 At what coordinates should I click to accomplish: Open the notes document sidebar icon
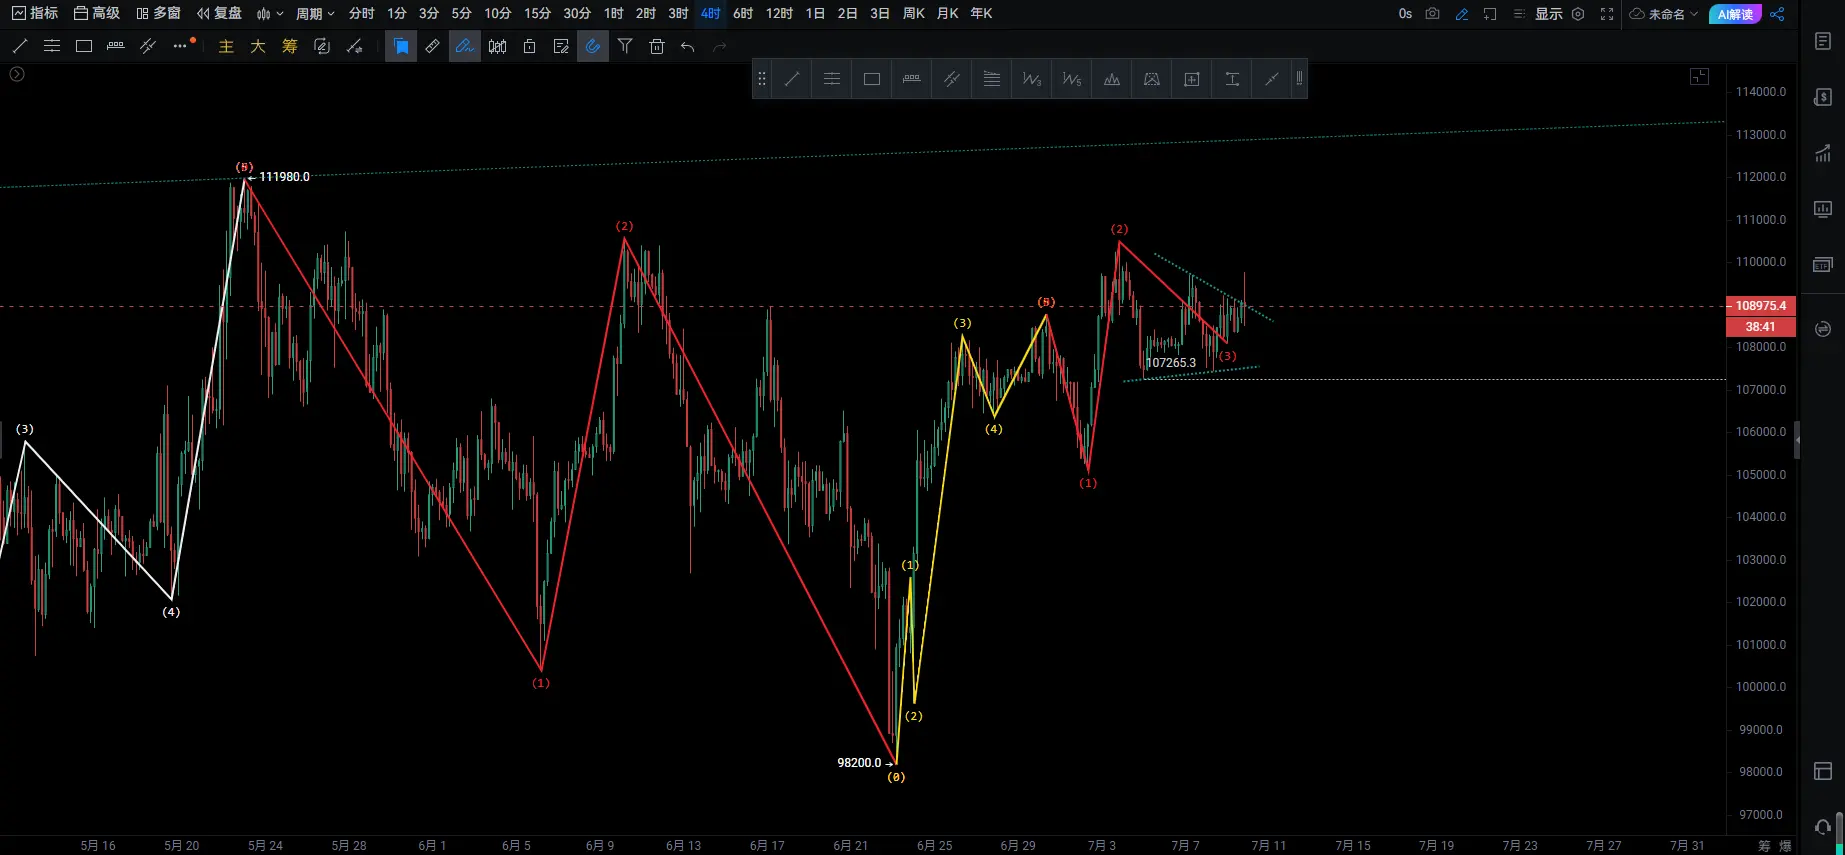(1823, 41)
